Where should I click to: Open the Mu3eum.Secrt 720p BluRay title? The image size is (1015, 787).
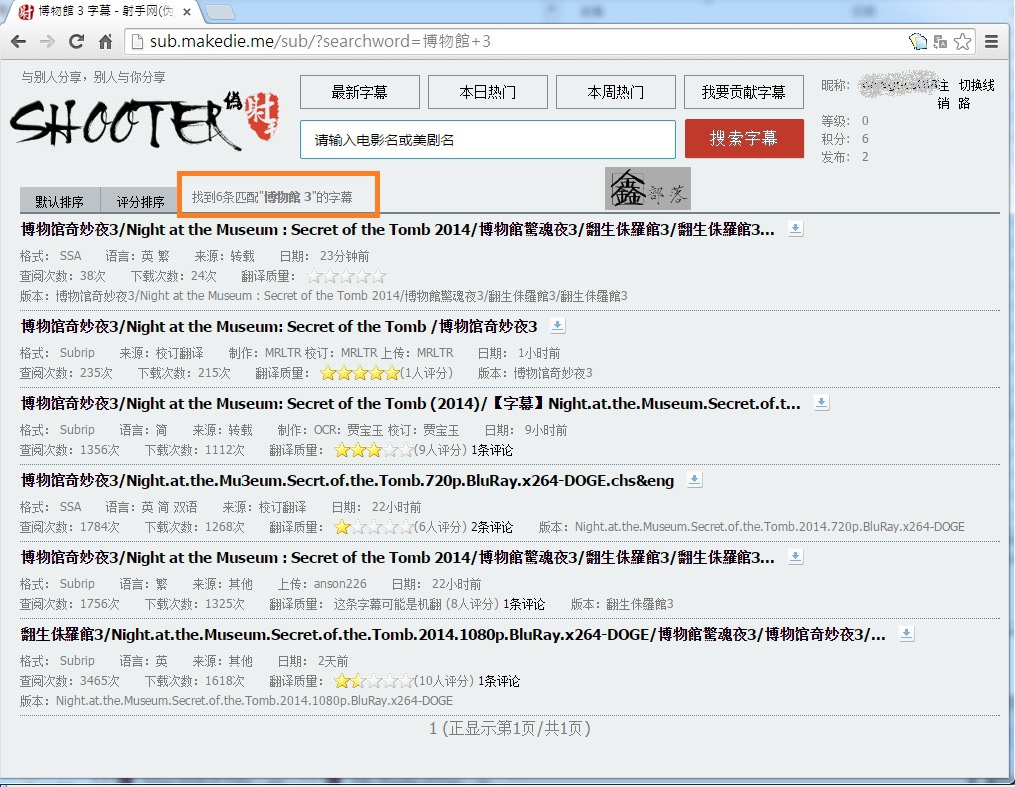tap(348, 480)
